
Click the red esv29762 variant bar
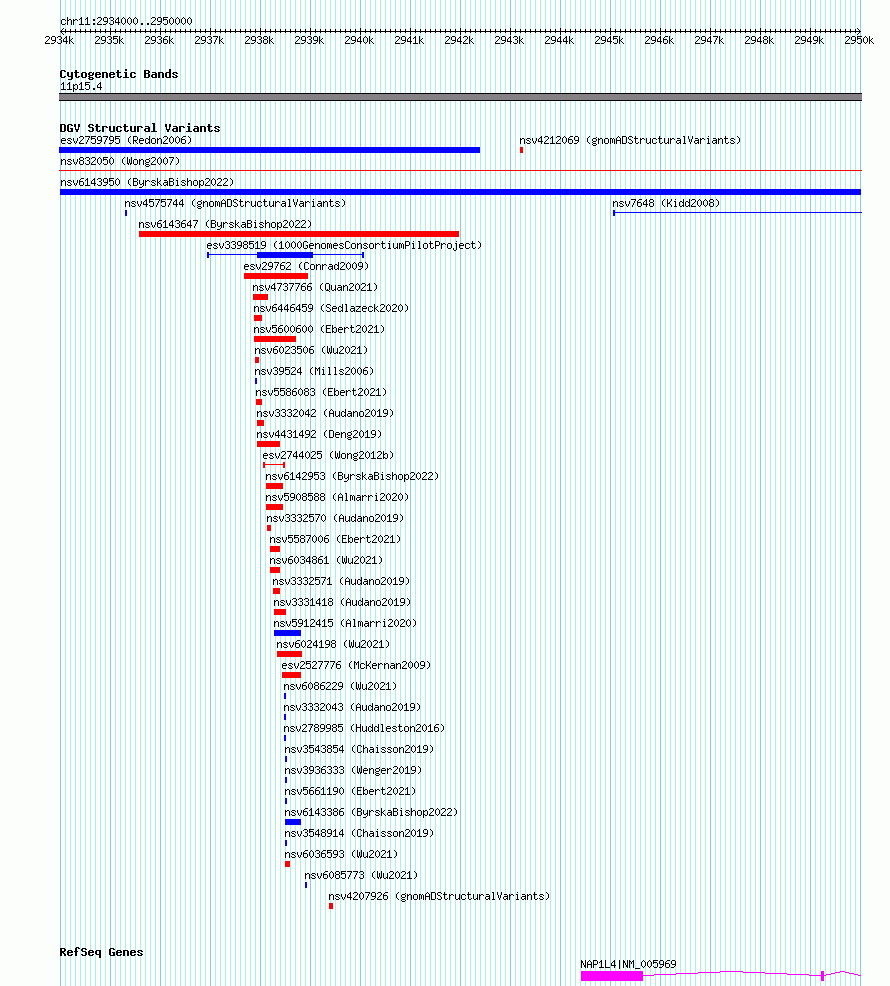[276, 276]
